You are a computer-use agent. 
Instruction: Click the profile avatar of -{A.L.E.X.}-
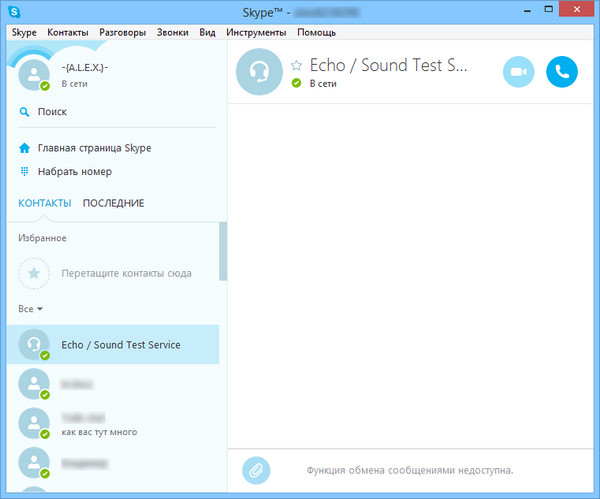click(34, 74)
